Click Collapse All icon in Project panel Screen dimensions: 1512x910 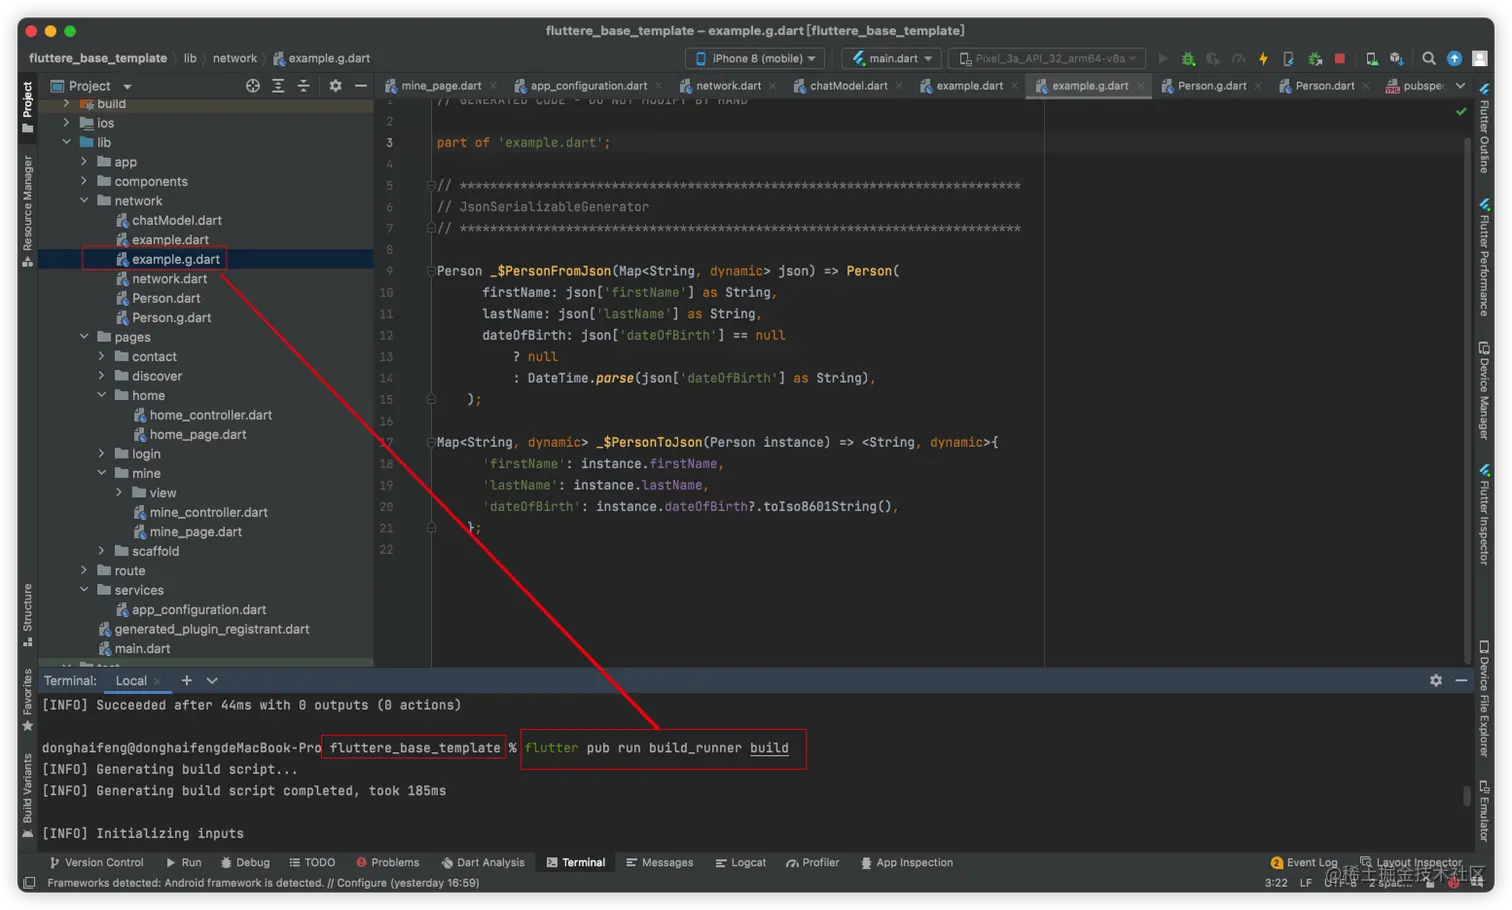303,86
